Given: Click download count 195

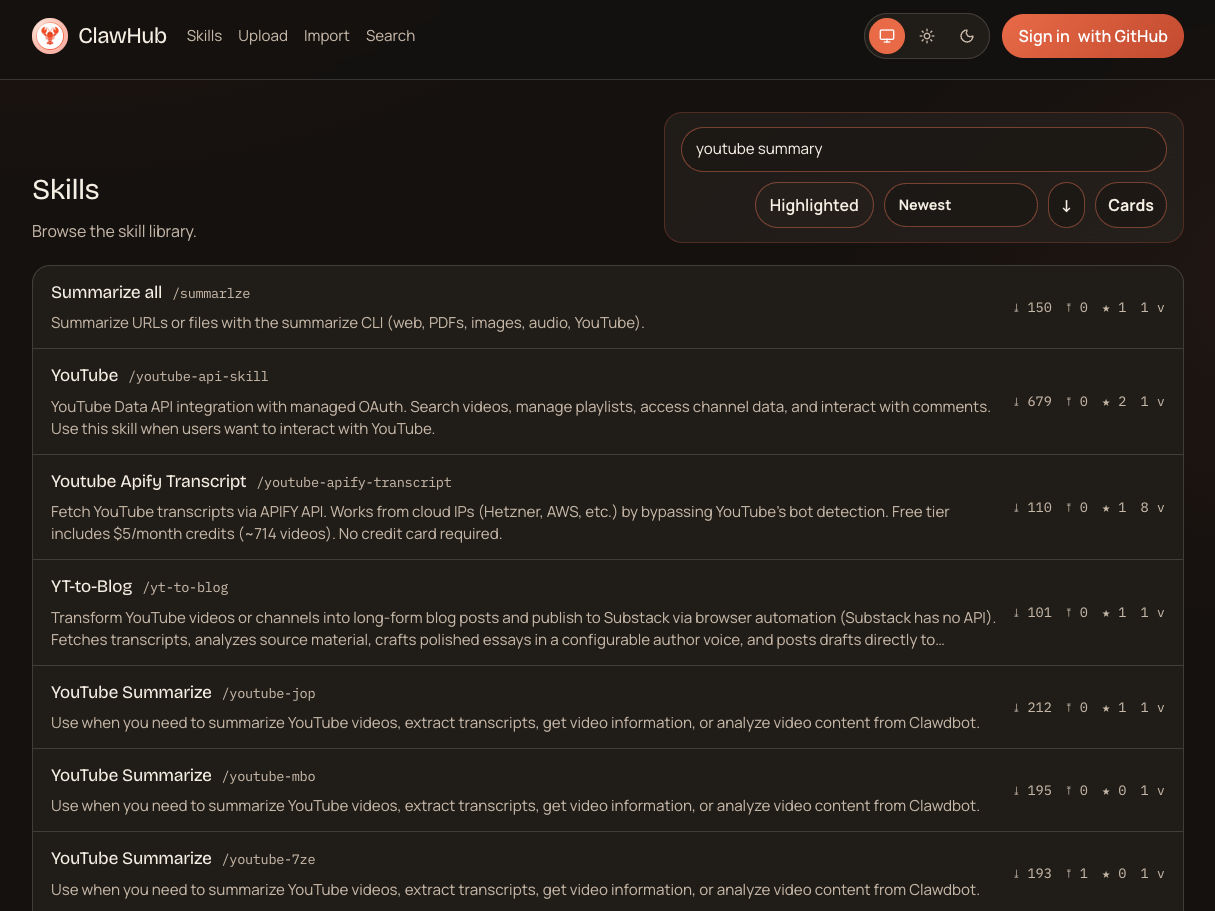Looking at the screenshot, I should click(x=1032, y=790).
